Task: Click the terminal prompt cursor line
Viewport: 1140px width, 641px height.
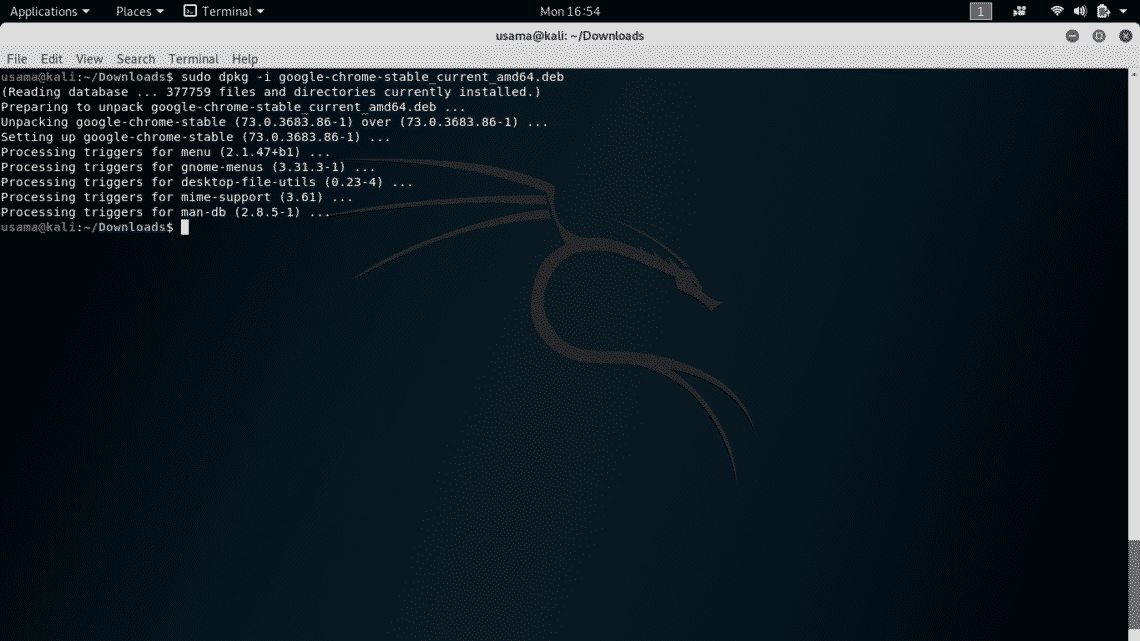Action: pos(184,227)
